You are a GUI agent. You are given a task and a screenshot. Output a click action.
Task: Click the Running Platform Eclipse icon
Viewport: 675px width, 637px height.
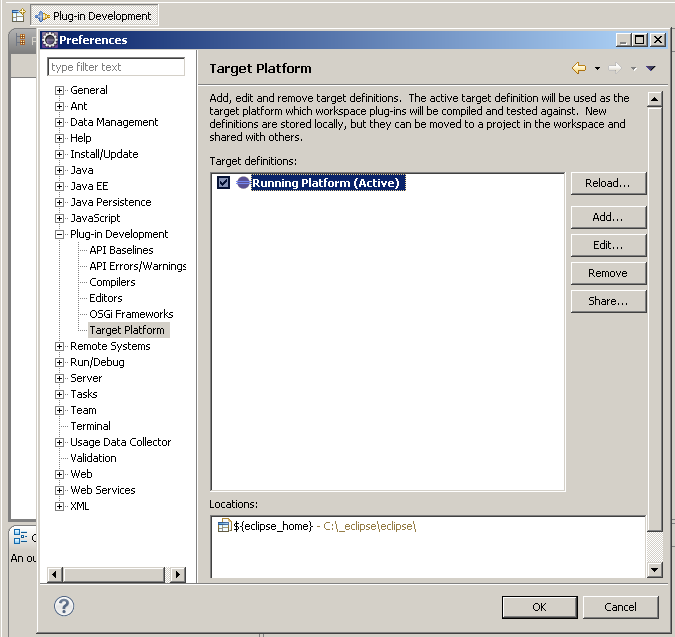243,182
